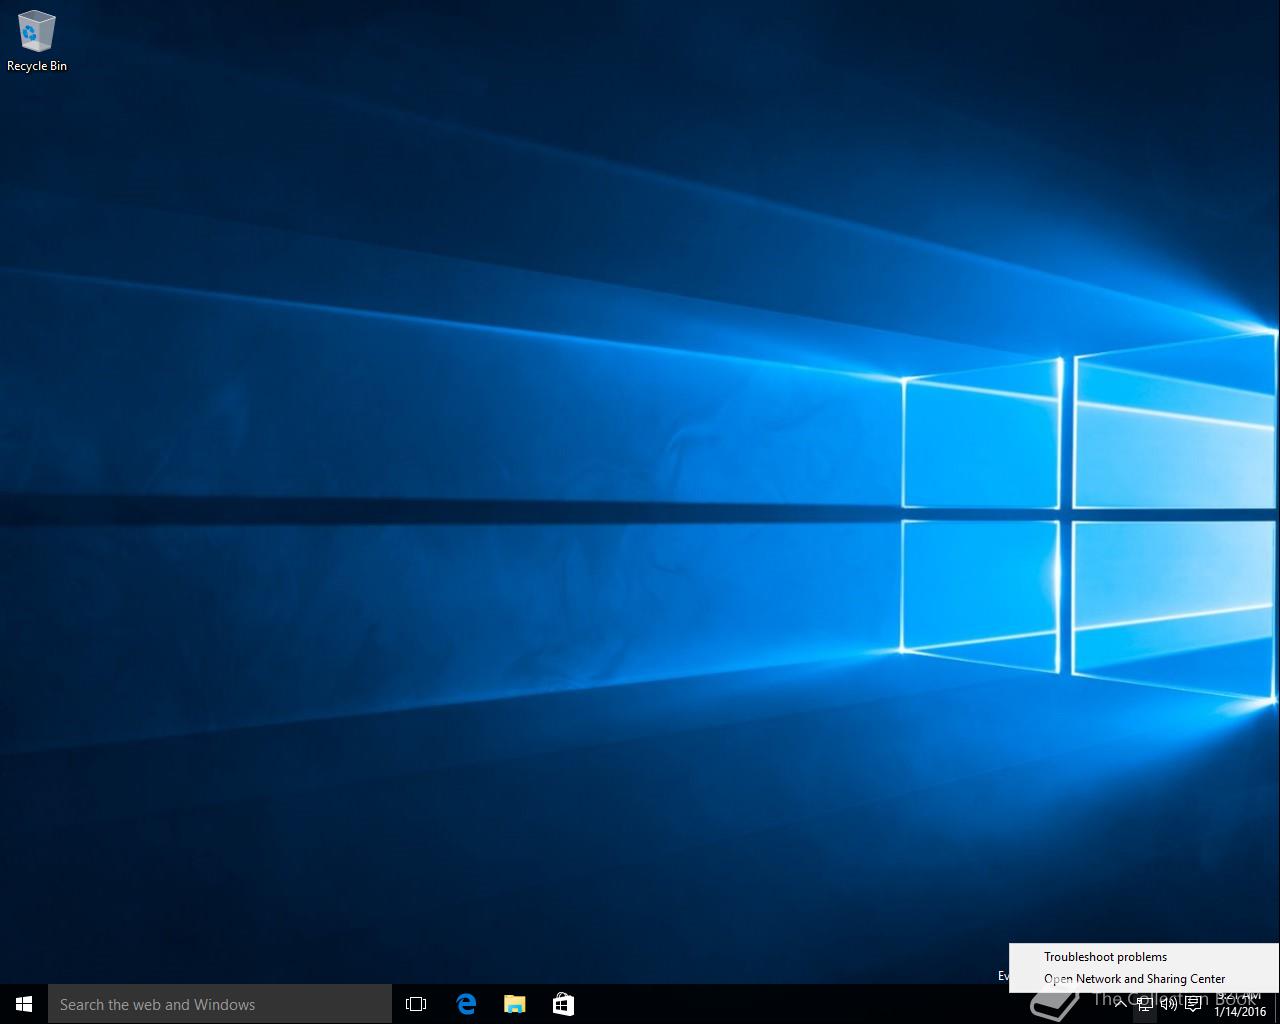Click the network icon in system tray
This screenshot has height=1024, width=1280.
(1145, 1005)
